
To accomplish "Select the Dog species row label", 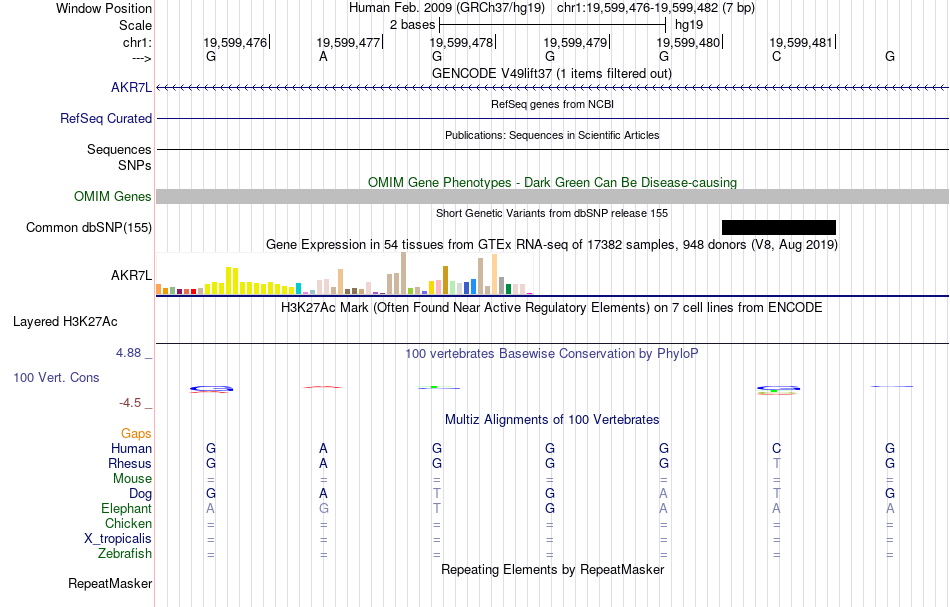I will click(140, 494).
